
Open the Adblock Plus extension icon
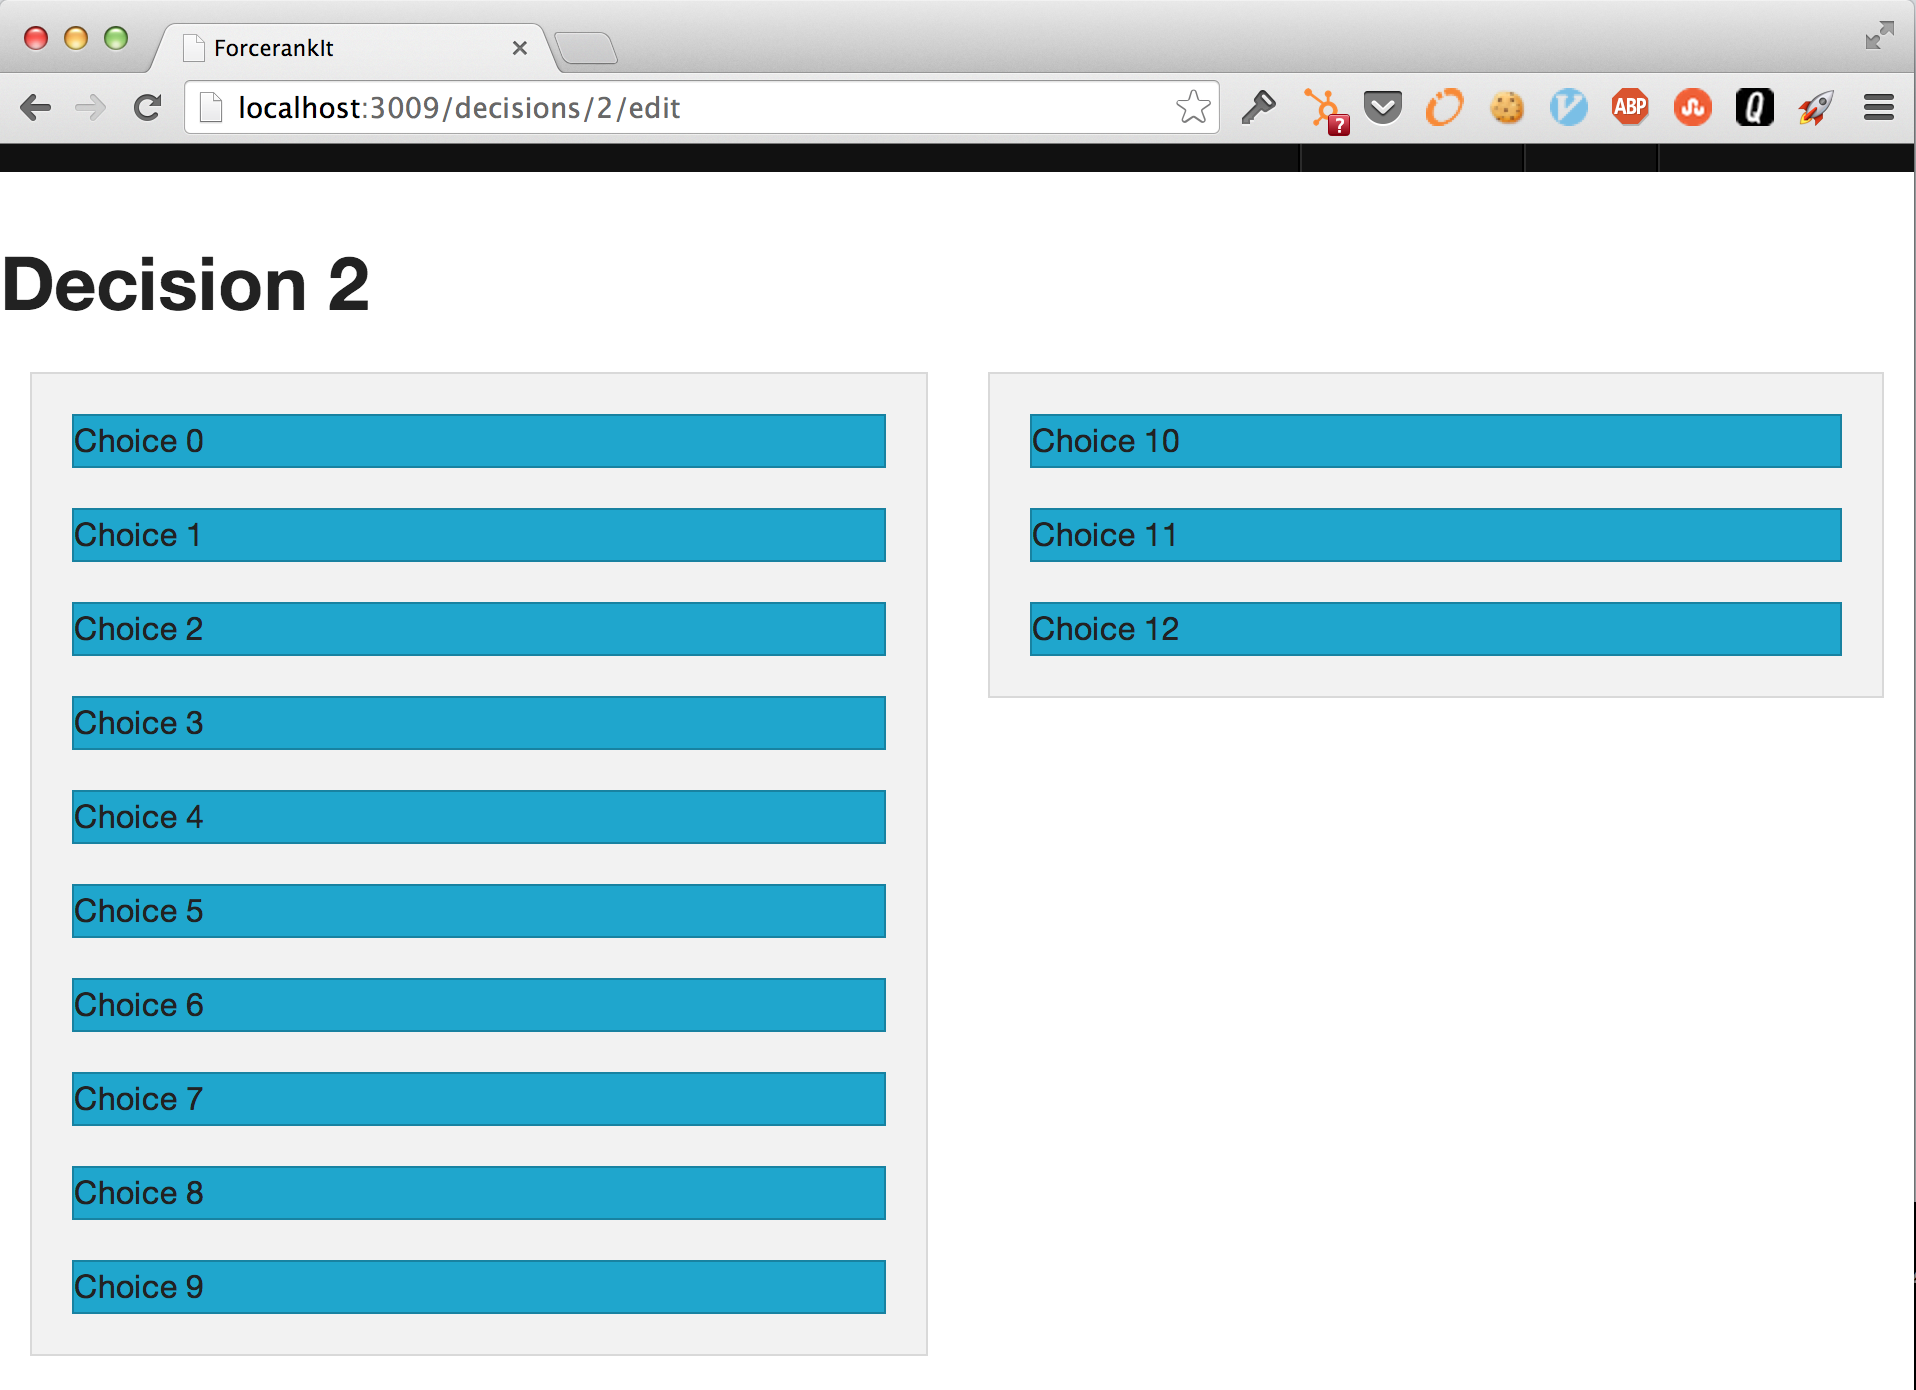point(1629,107)
